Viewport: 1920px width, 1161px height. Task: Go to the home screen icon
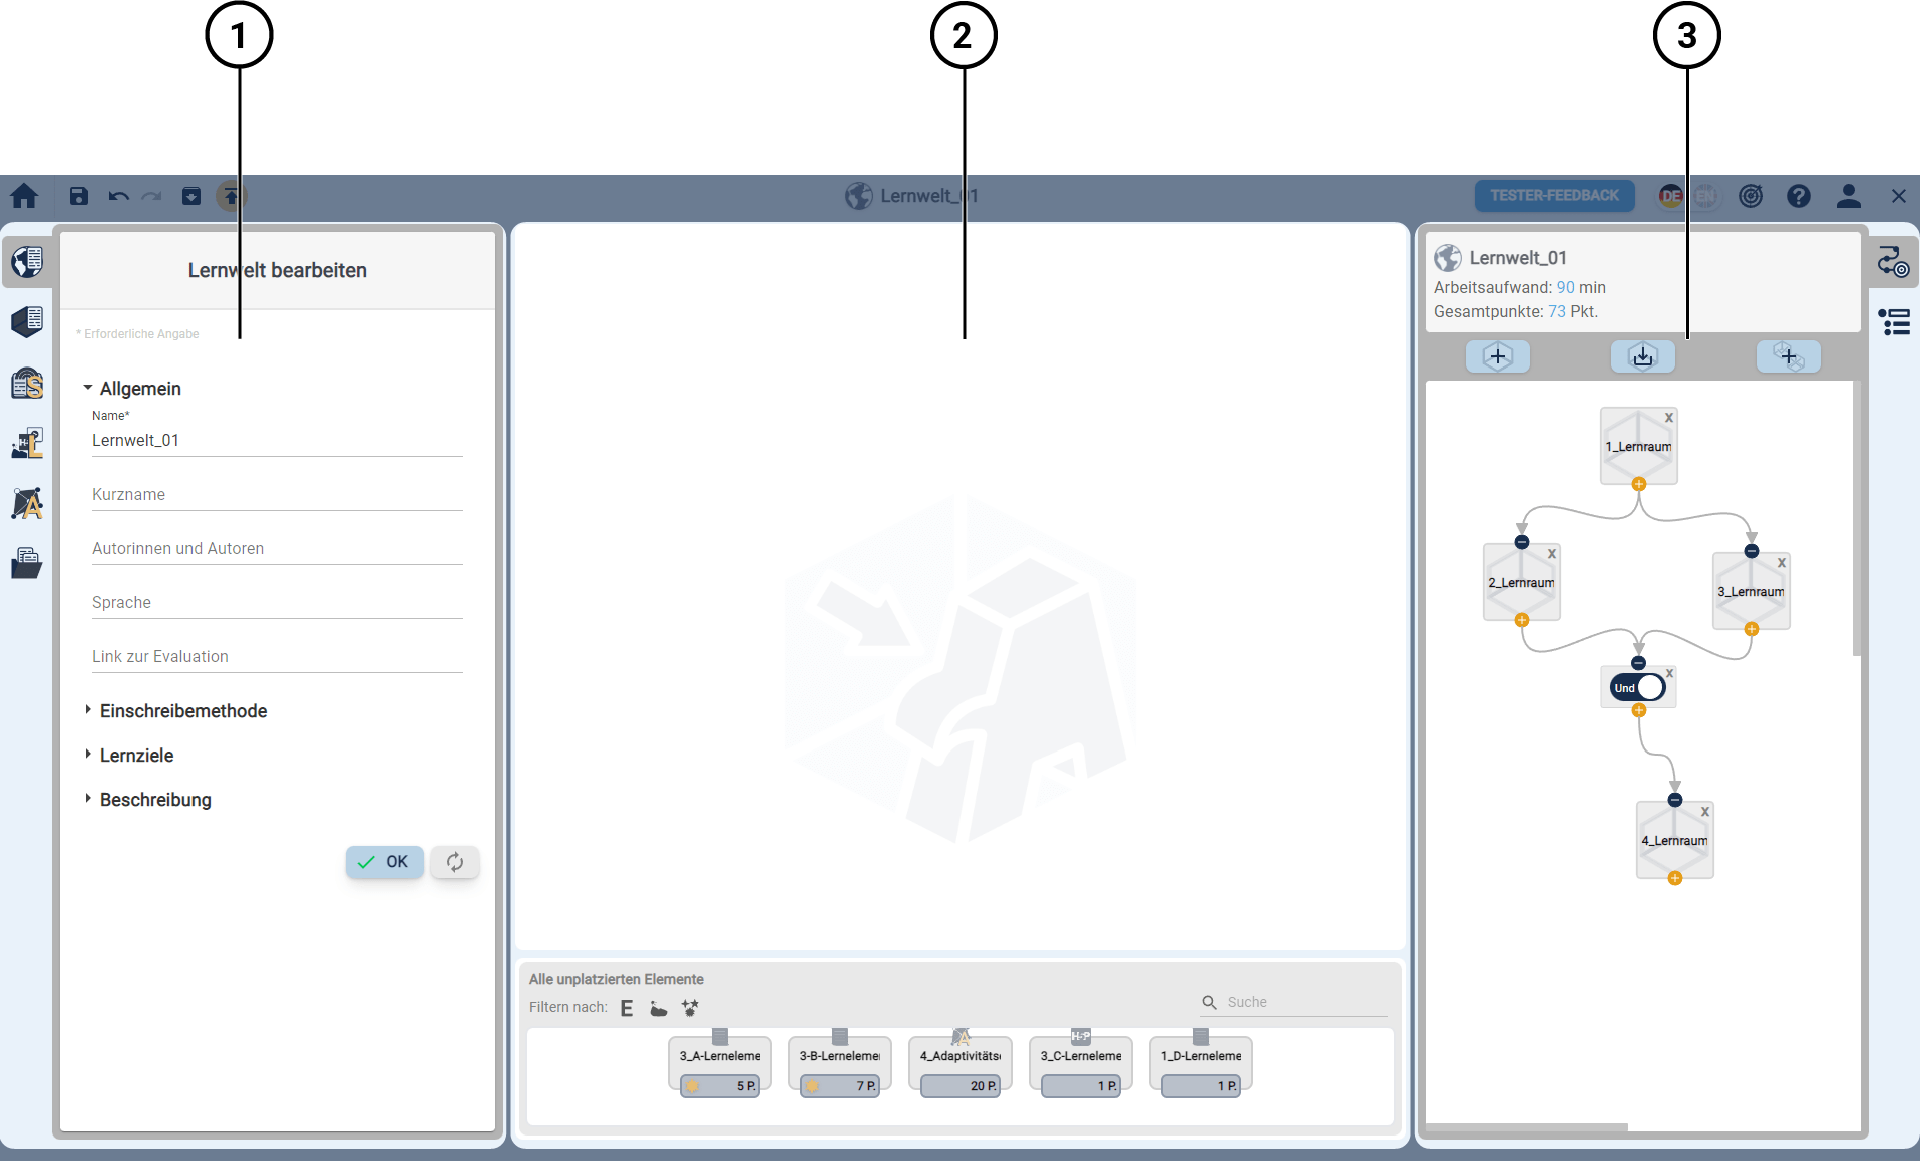24,196
